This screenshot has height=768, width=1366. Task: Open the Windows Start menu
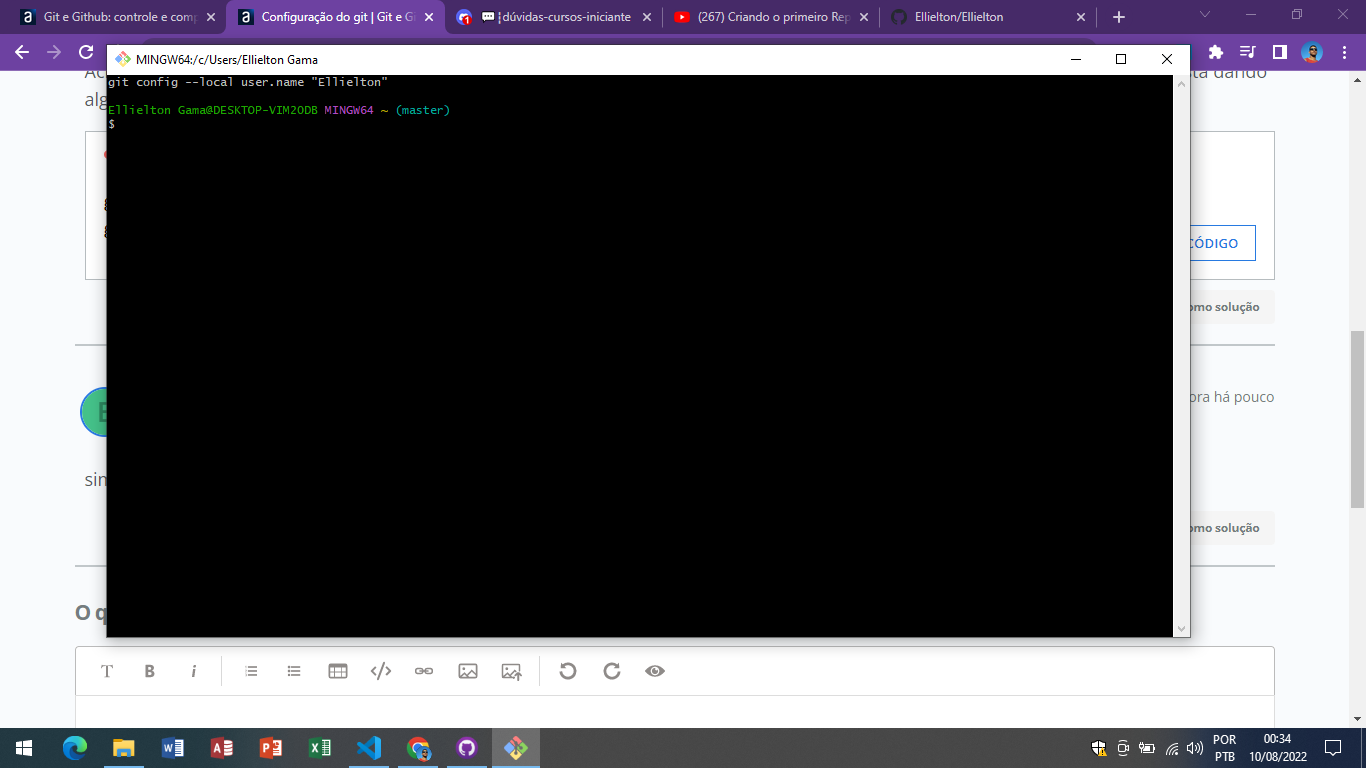click(x=24, y=748)
